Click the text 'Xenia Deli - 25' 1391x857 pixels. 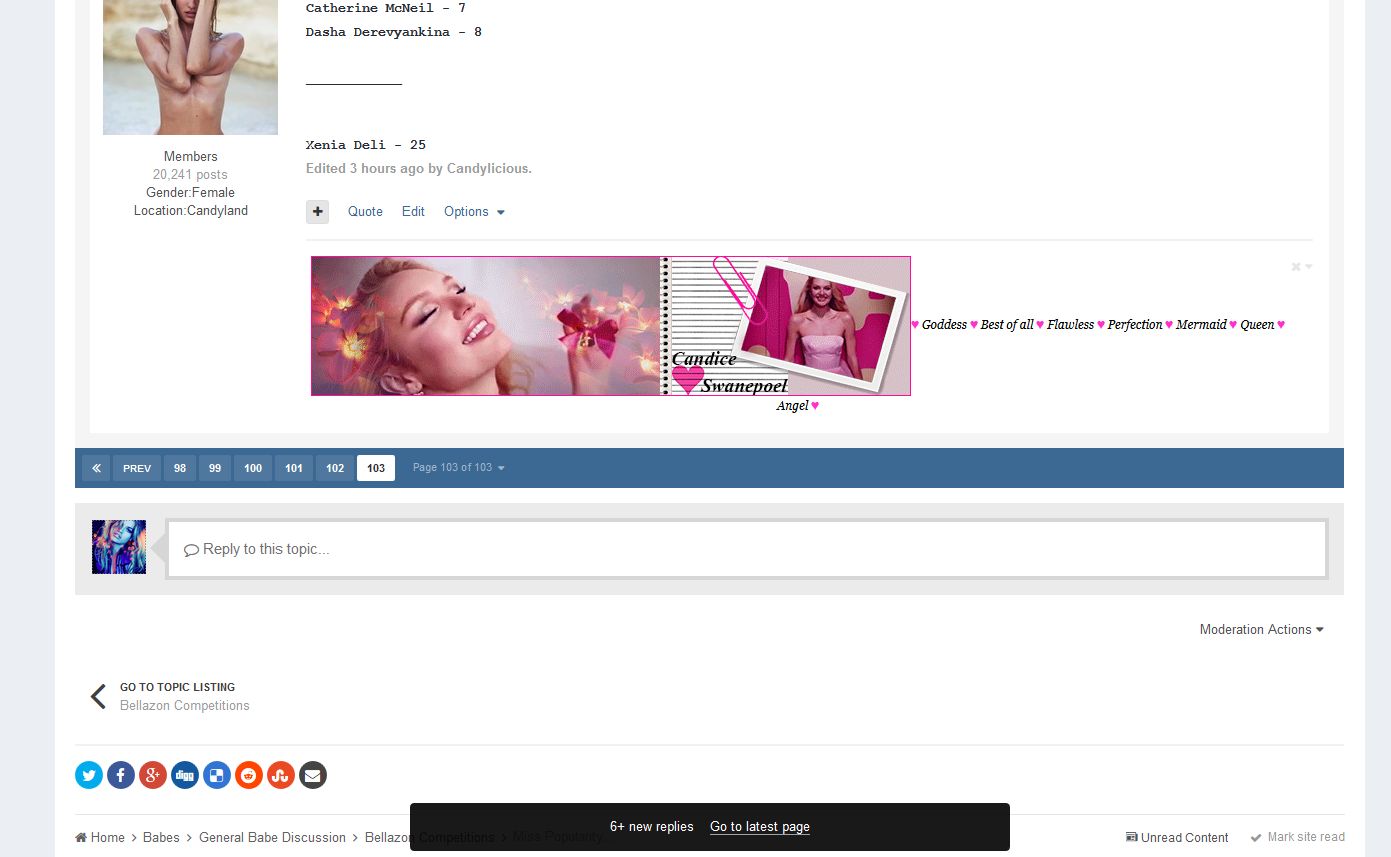tap(366, 145)
